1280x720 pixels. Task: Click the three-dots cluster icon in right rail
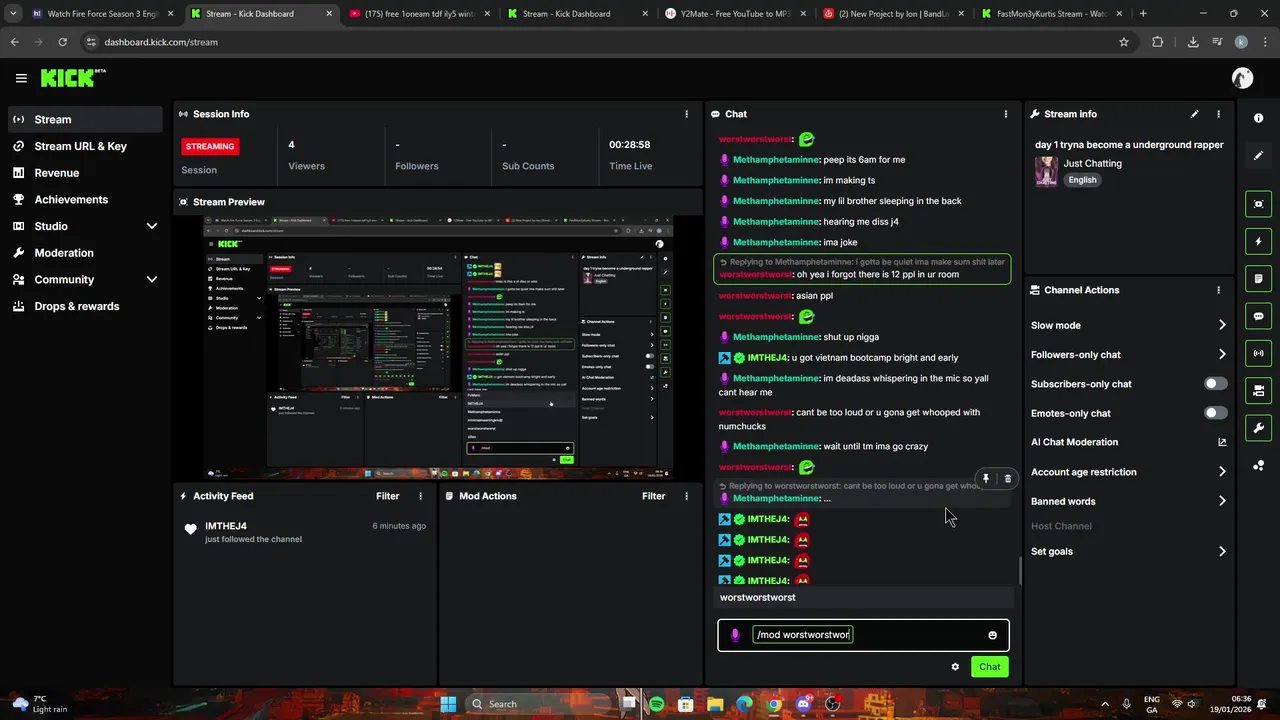point(1258,465)
